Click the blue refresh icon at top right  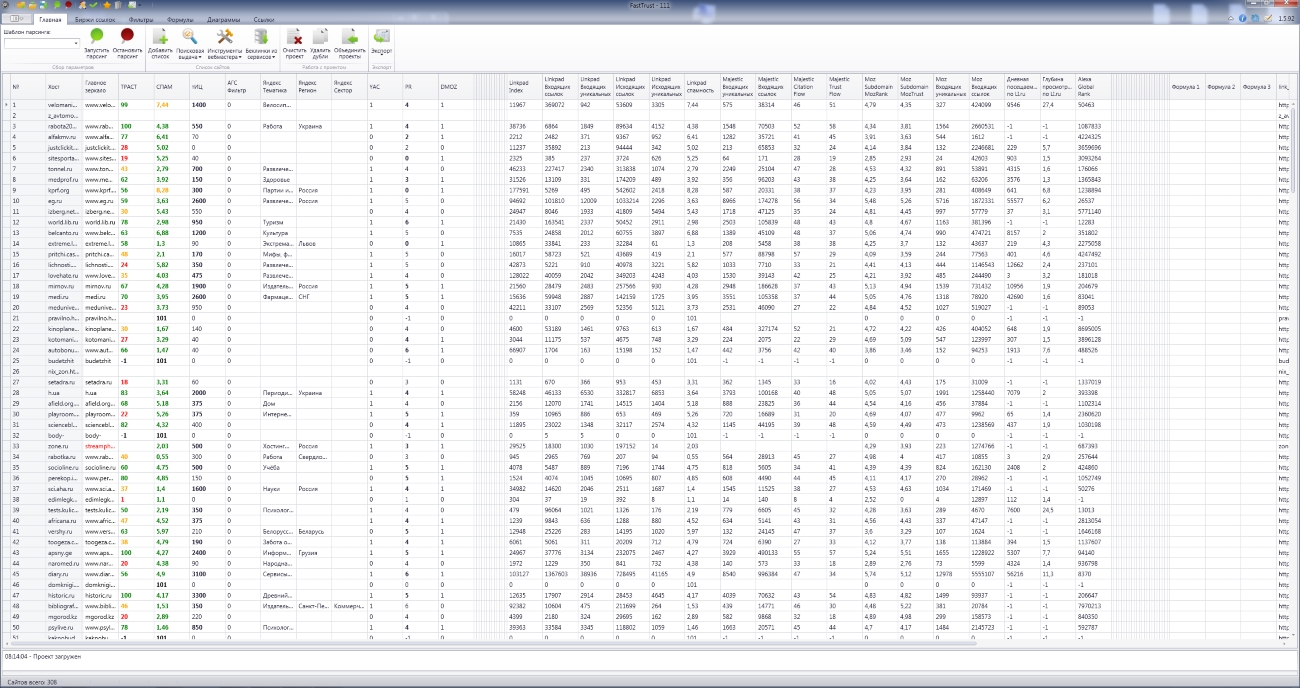(x=1254, y=19)
